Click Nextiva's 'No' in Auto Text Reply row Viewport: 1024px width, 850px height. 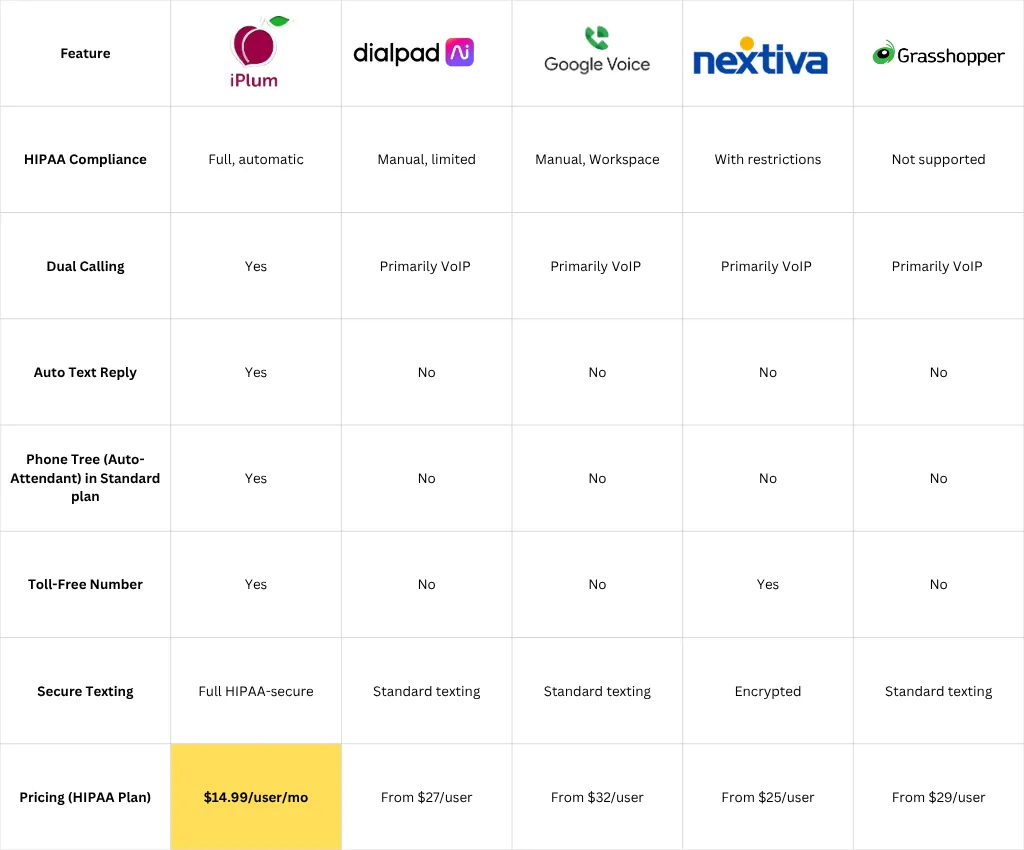pos(767,372)
